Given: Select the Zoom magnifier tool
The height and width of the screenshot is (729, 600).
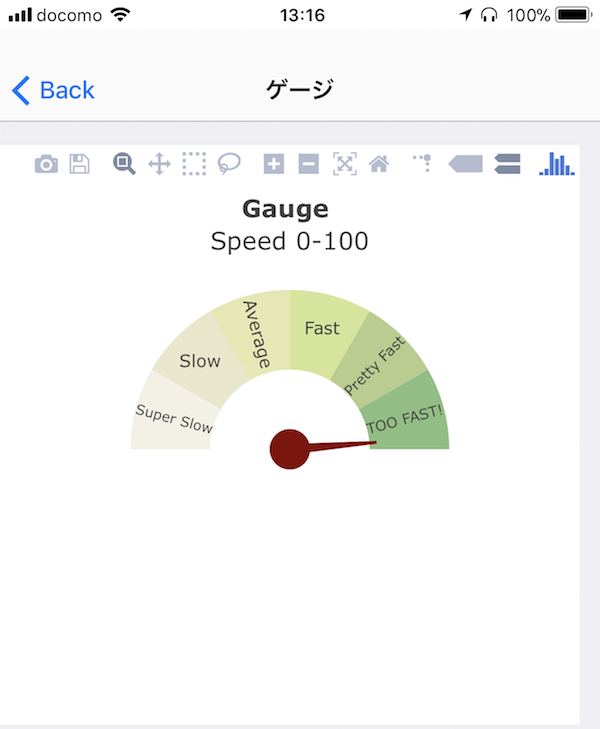Looking at the screenshot, I should coord(124,164).
